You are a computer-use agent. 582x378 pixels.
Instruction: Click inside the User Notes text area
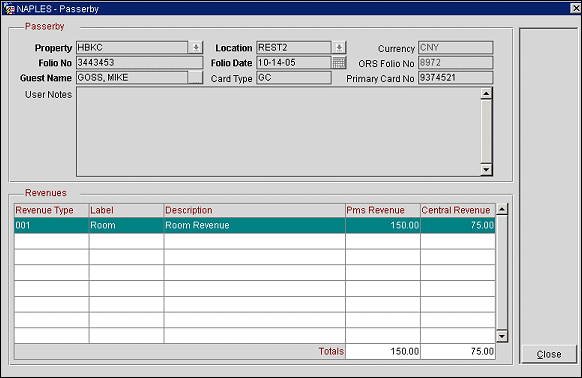click(x=278, y=132)
